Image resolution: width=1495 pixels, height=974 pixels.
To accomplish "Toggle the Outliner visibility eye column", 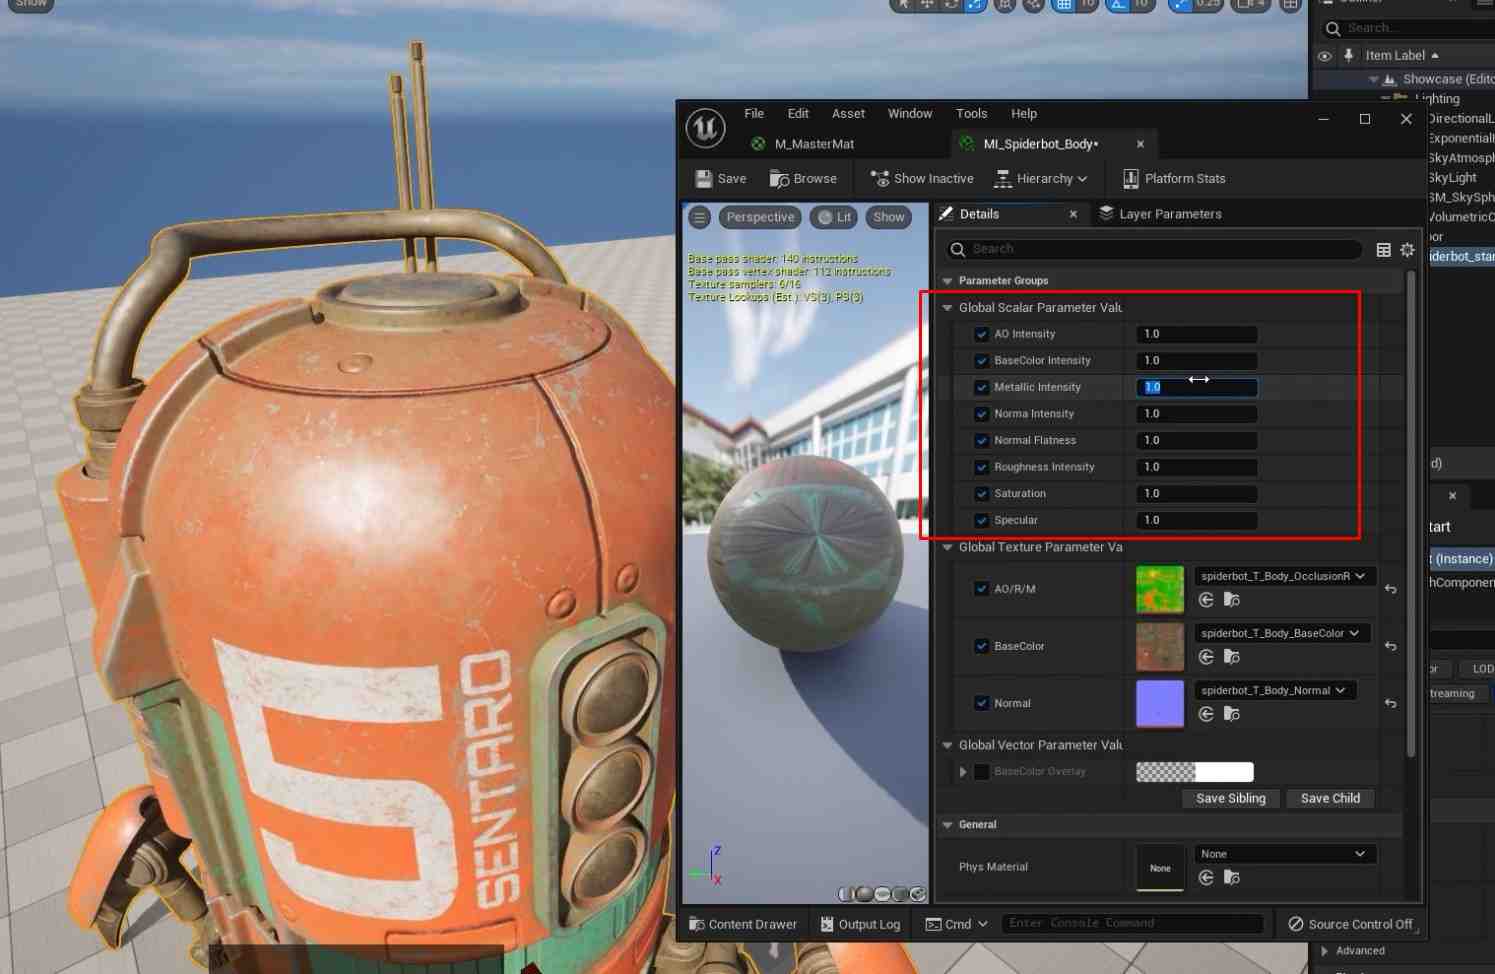I will [1324, 56].
